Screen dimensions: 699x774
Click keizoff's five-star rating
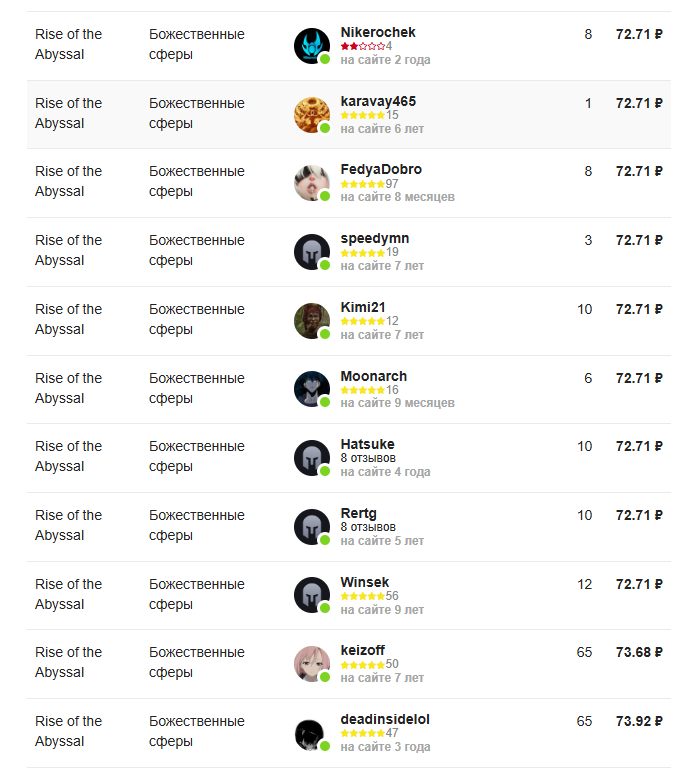[x=362, y=664]
